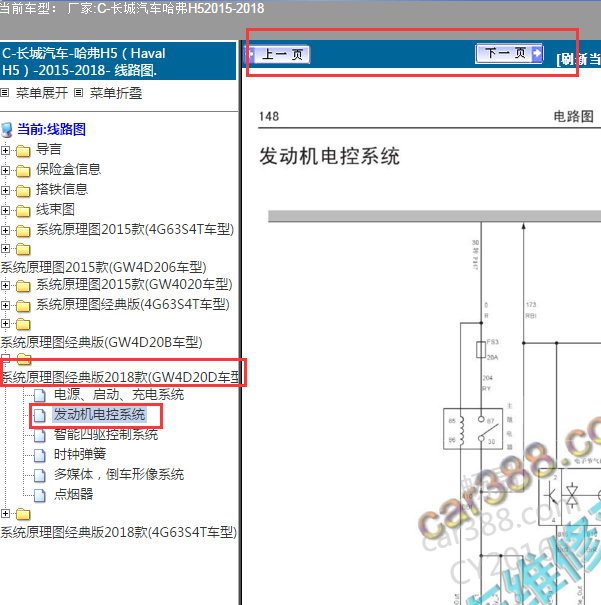
Task: Open the 保险盒信息 tree entry
Action: [x=68, y=169]
